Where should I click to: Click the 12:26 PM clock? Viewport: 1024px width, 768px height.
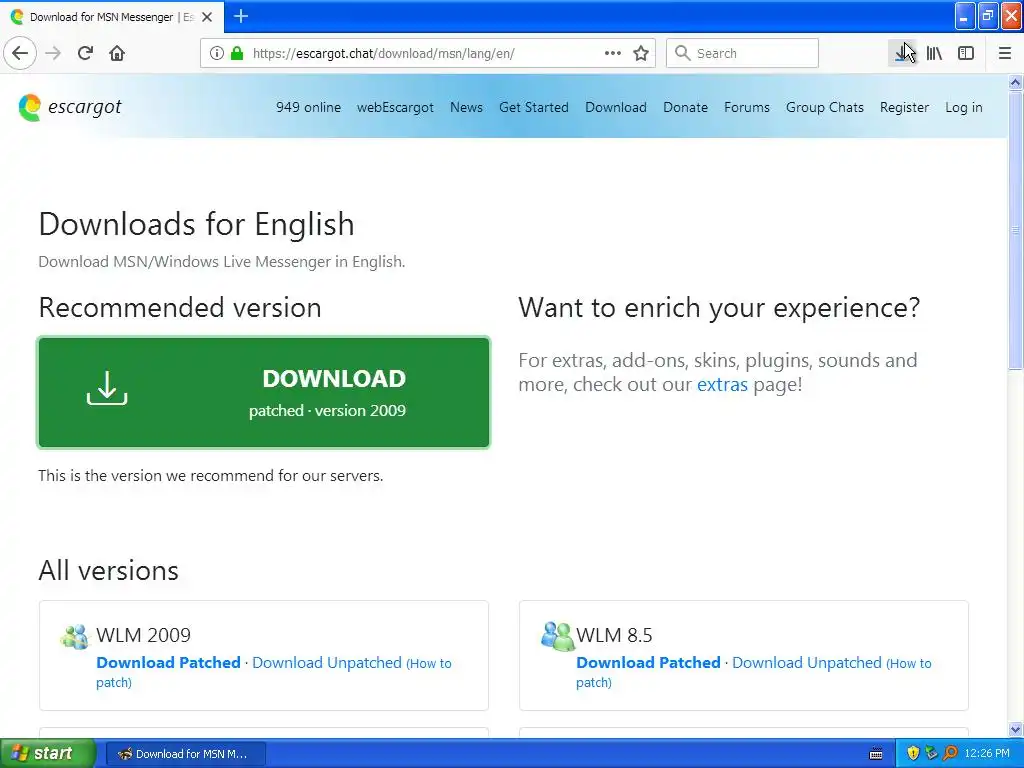986,753
